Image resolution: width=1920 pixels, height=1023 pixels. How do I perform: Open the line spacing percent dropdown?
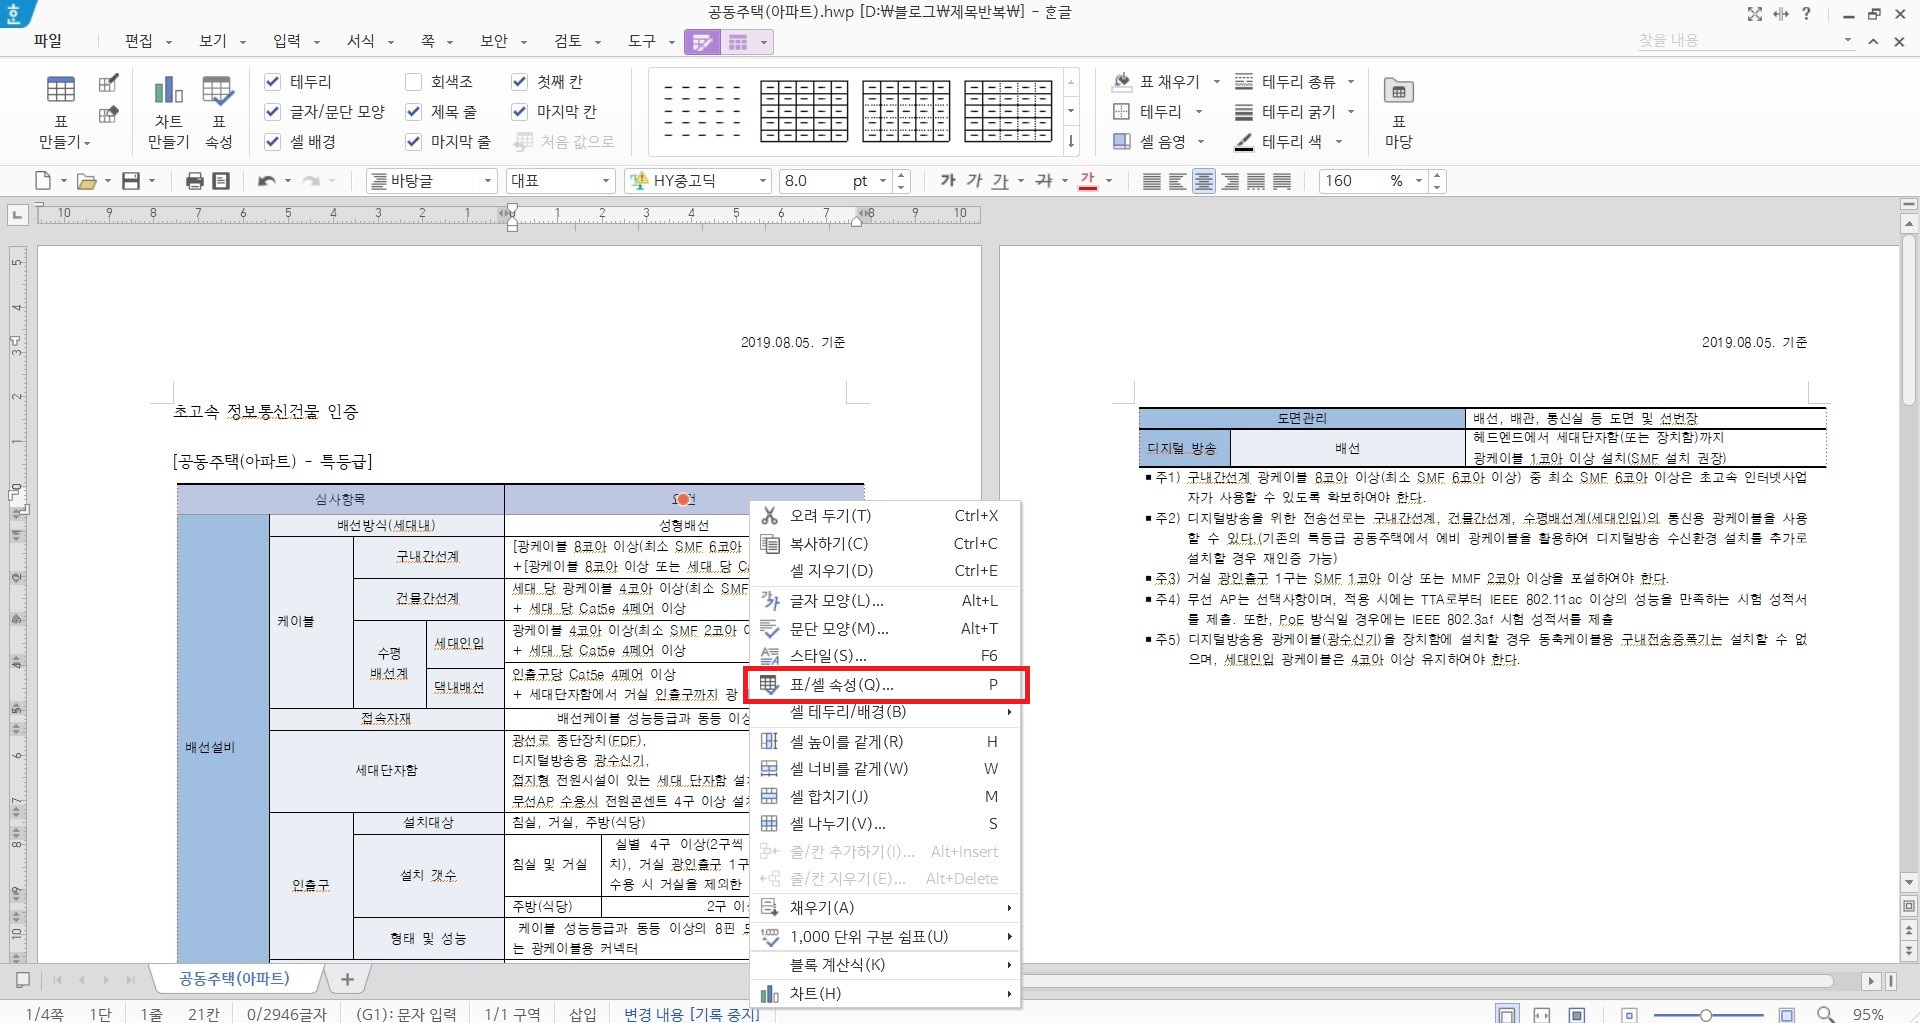1419,181
